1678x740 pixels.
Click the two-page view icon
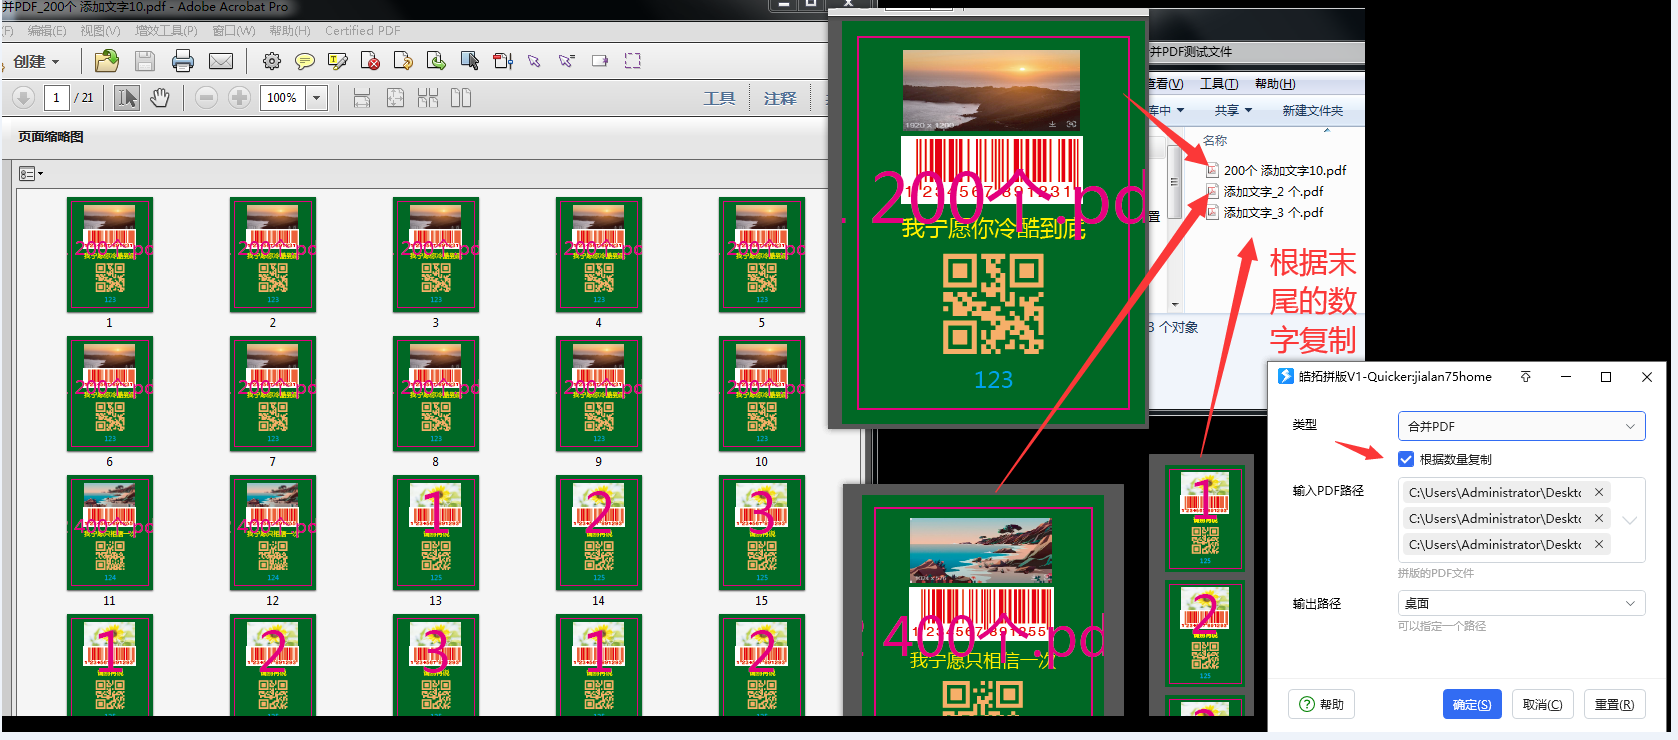(461, 97)
